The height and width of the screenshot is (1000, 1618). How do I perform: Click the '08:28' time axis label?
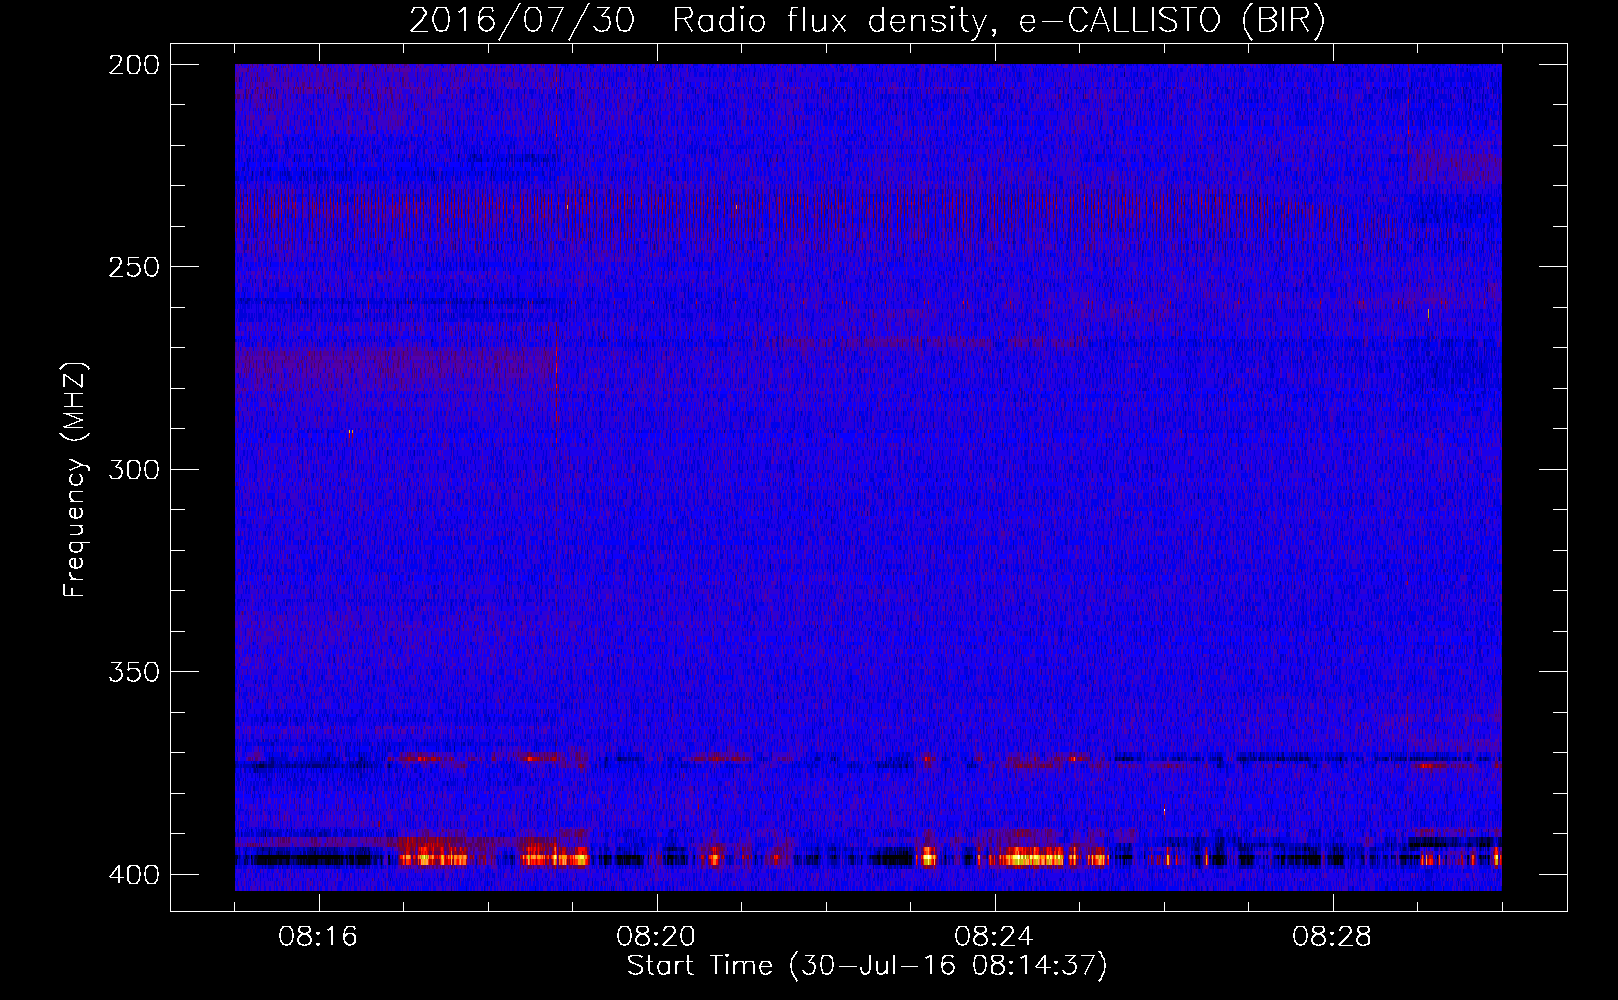1332,937
